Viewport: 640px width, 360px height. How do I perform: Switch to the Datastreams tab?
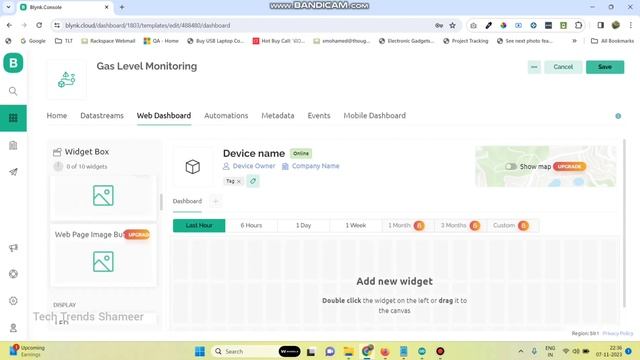point(102,116)
